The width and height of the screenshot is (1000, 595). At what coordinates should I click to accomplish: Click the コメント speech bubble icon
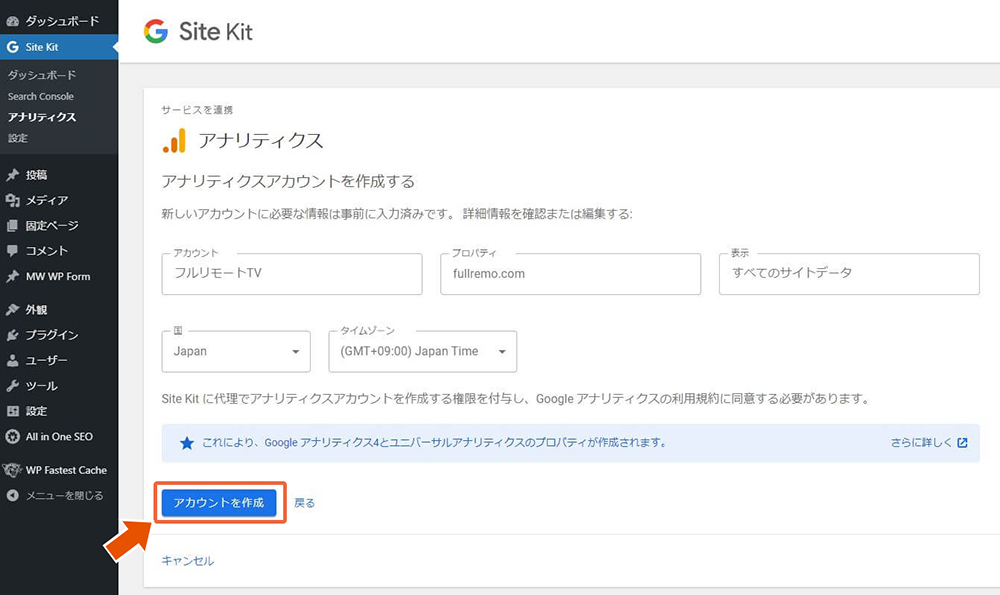point(12,251)
